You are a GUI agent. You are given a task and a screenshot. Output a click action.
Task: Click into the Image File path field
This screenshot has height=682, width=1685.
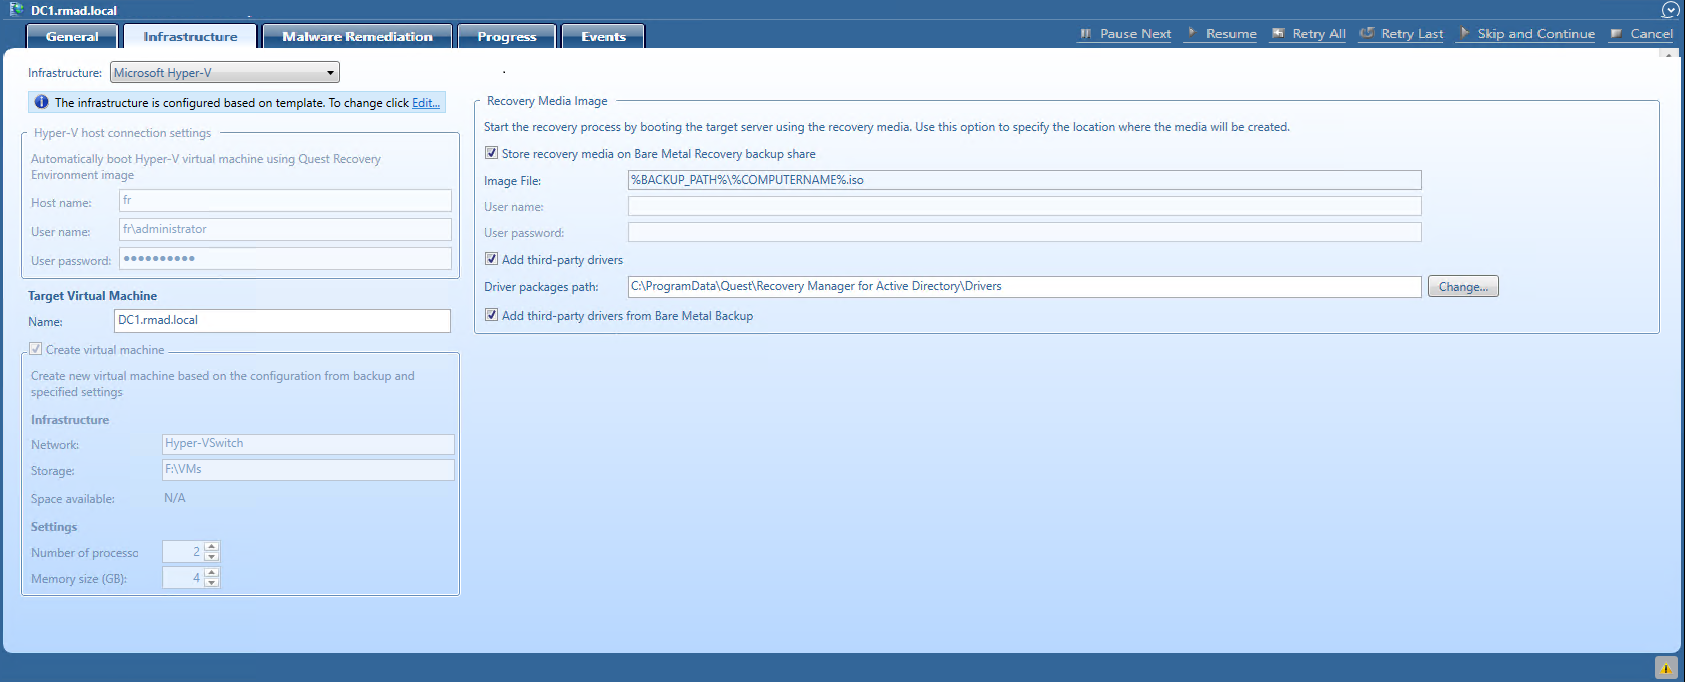(1024, 180)
